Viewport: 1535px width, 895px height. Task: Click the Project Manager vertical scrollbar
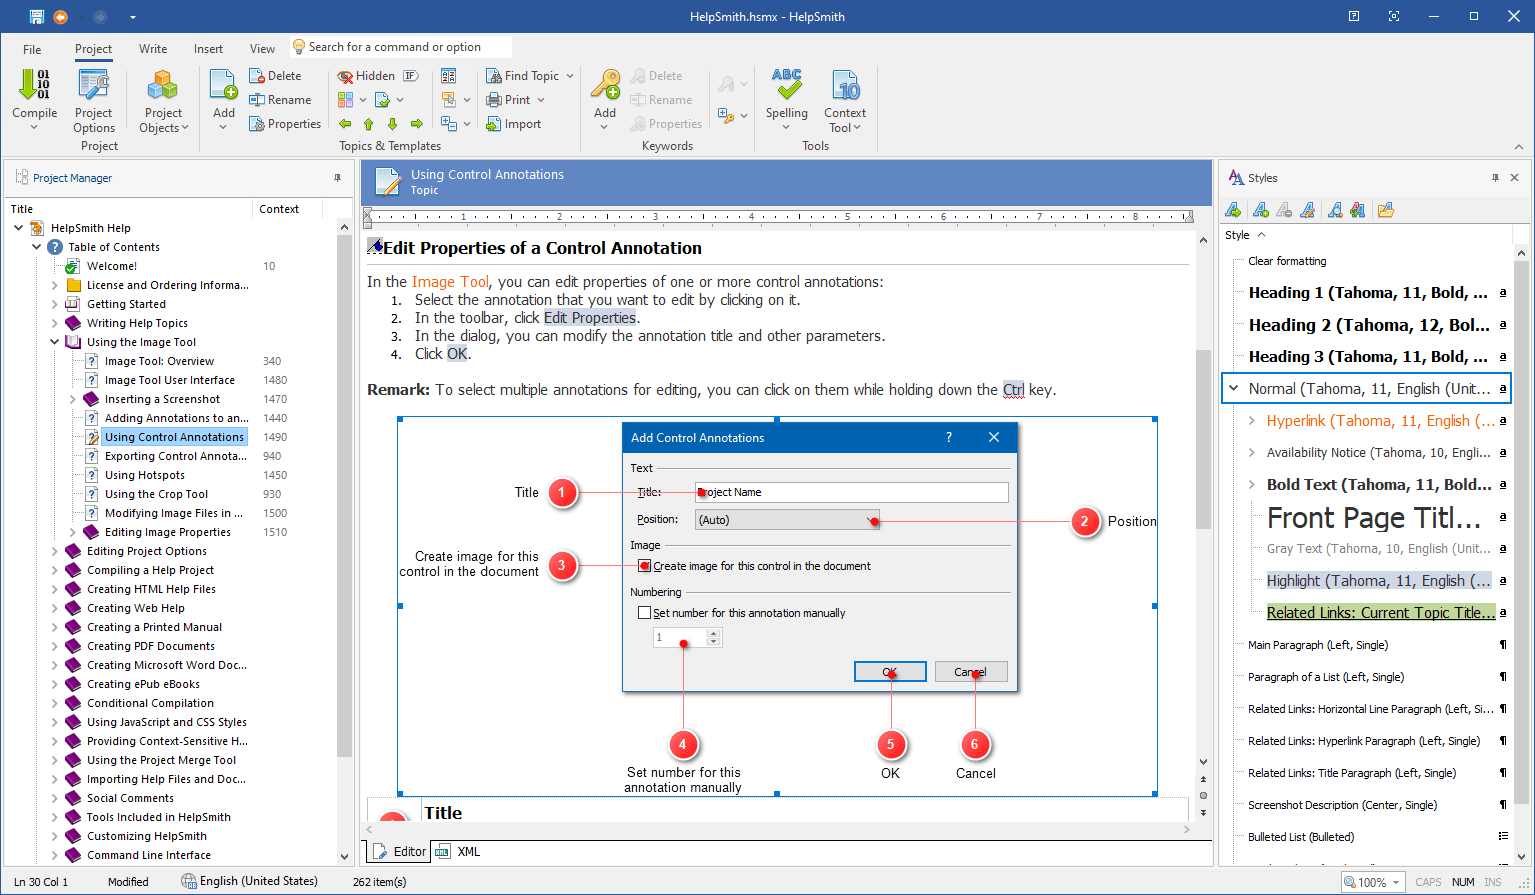(344, 500)
